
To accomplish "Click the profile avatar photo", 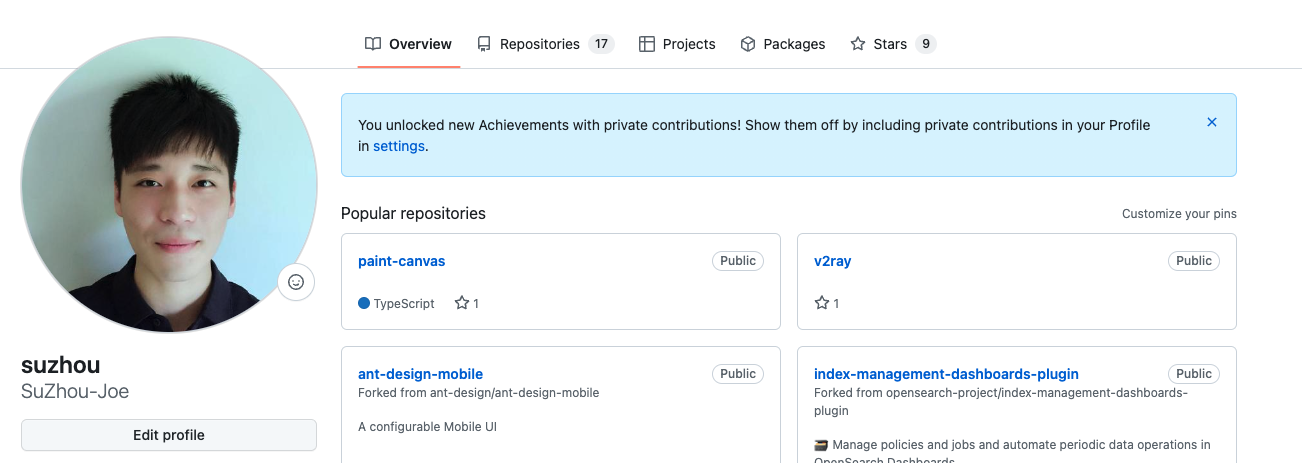I will point(169,185).
